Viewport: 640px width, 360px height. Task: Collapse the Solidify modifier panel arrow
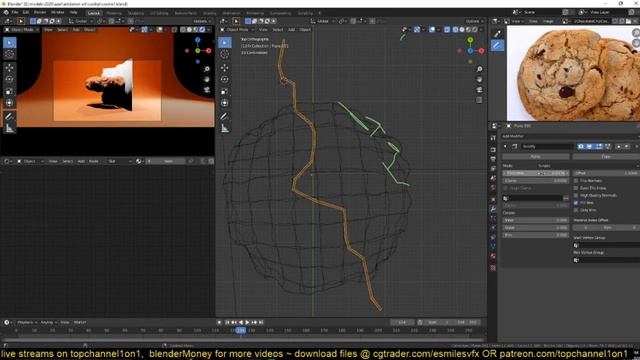coord(505,147)
